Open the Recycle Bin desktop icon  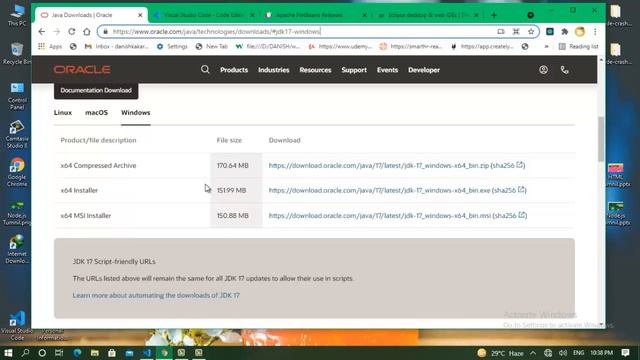[17, 53]
